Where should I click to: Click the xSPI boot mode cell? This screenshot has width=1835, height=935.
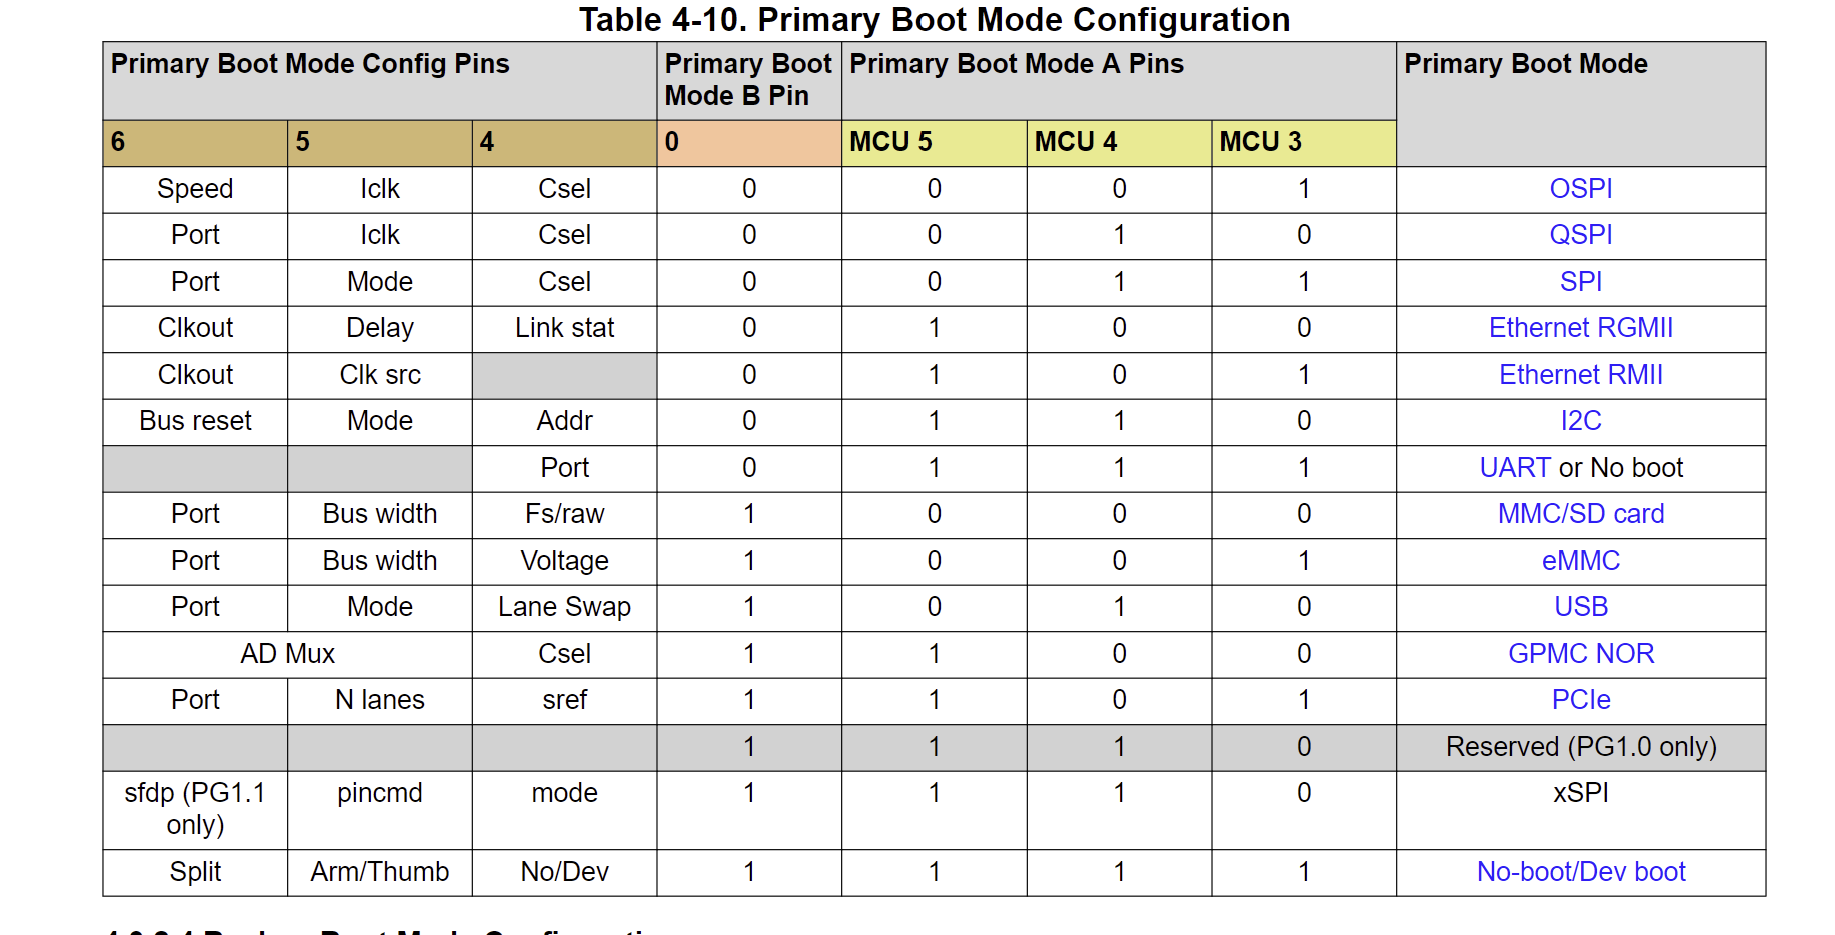tap(1580, 793)
